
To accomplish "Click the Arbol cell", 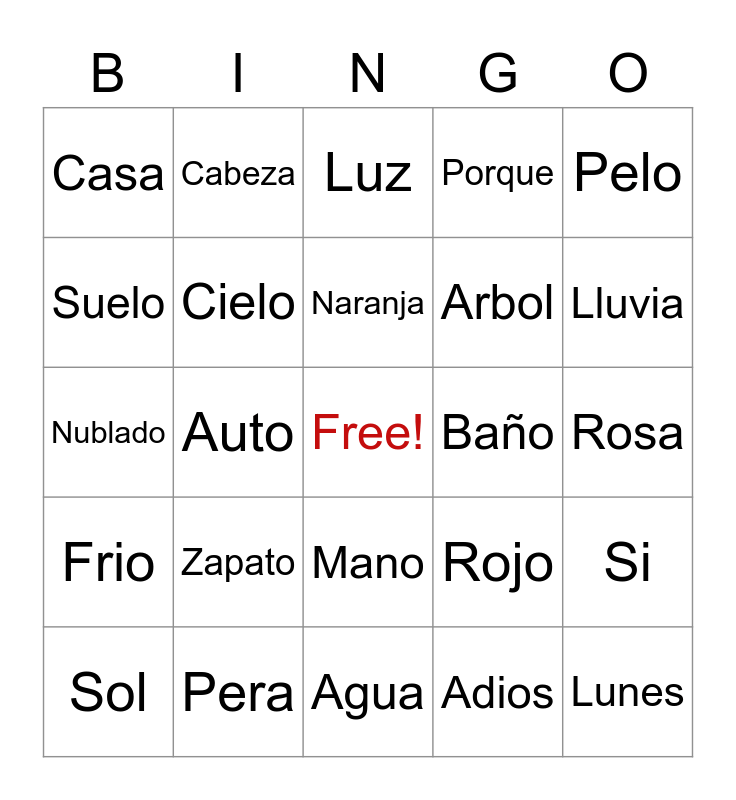I will pyautogui.click(x=498, y=302).
